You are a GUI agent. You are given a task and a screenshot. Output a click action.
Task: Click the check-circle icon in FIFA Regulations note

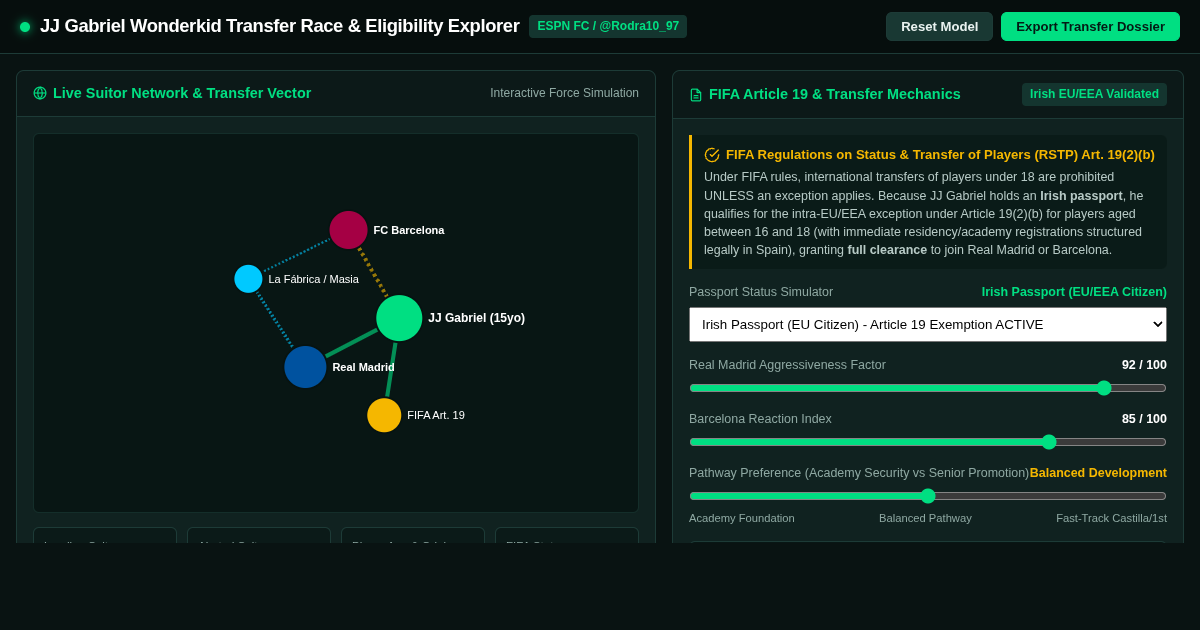coord(712,155)
